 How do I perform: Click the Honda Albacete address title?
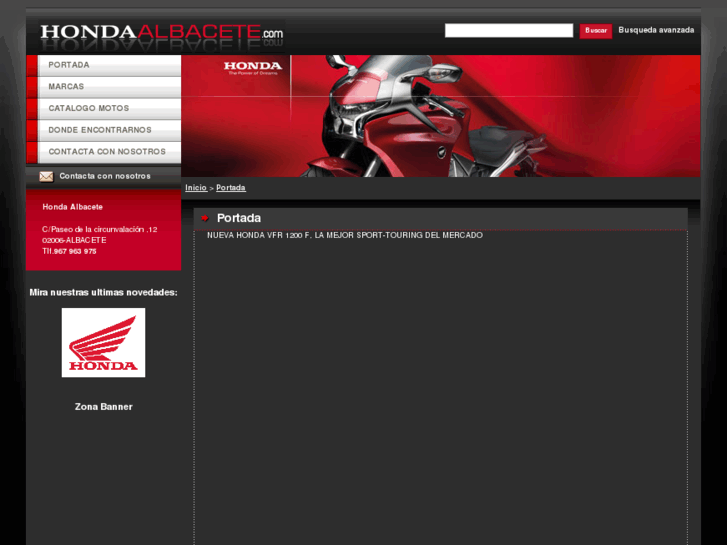73,207
